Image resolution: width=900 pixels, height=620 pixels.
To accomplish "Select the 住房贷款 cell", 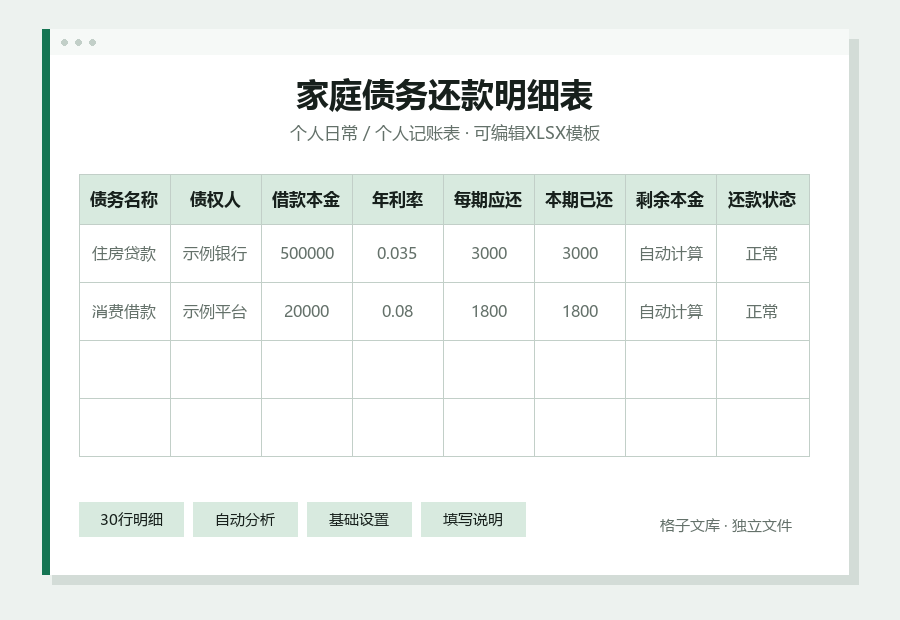I will click(125, 253).
